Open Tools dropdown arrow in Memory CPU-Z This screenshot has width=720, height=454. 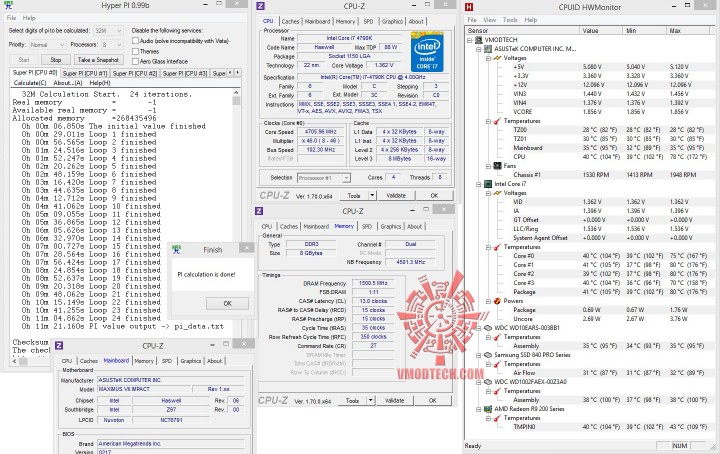[371, 400]
